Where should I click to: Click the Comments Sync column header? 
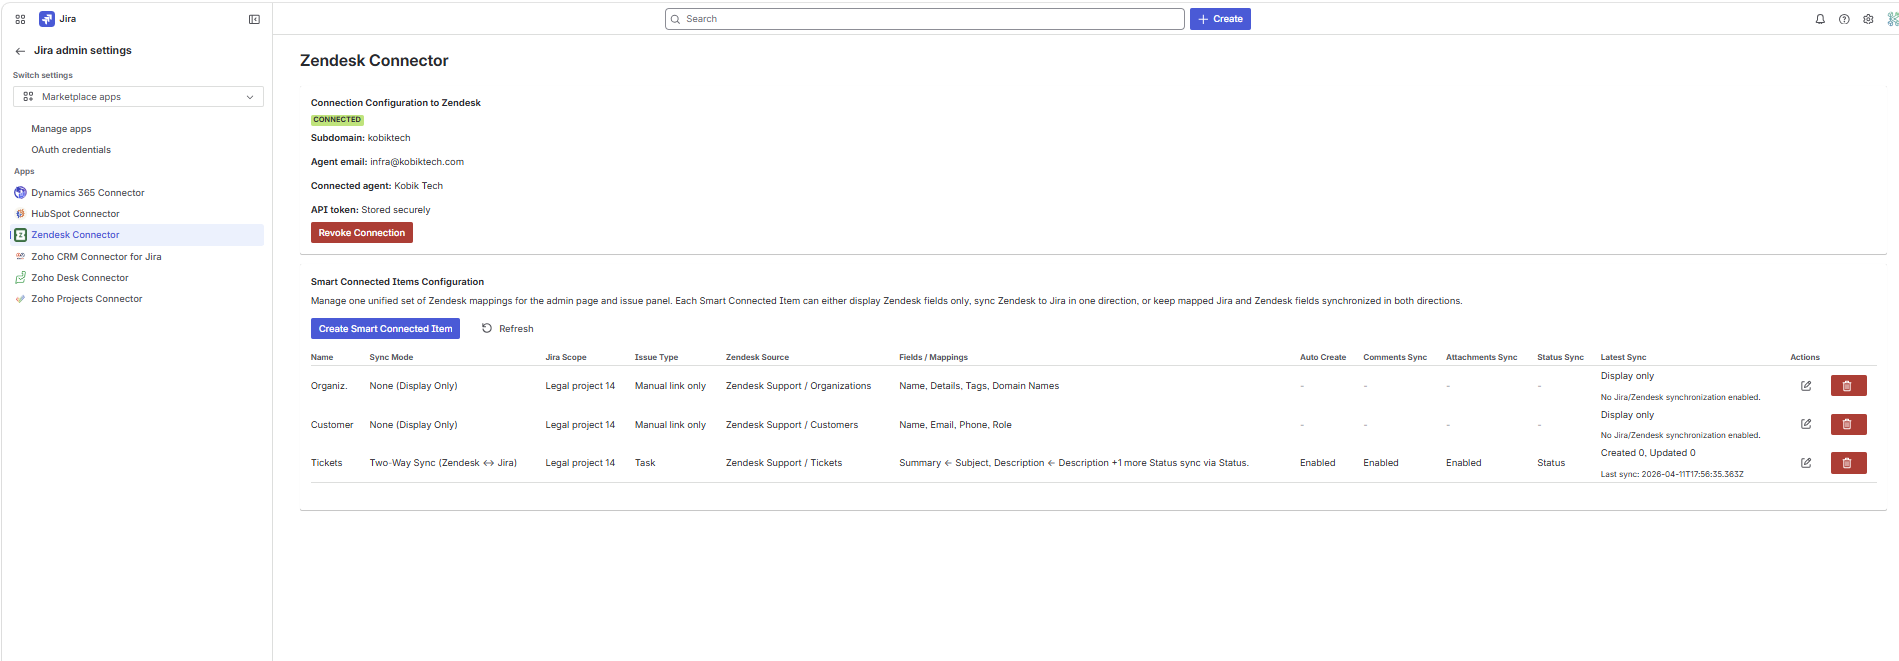coord(1395,357)
